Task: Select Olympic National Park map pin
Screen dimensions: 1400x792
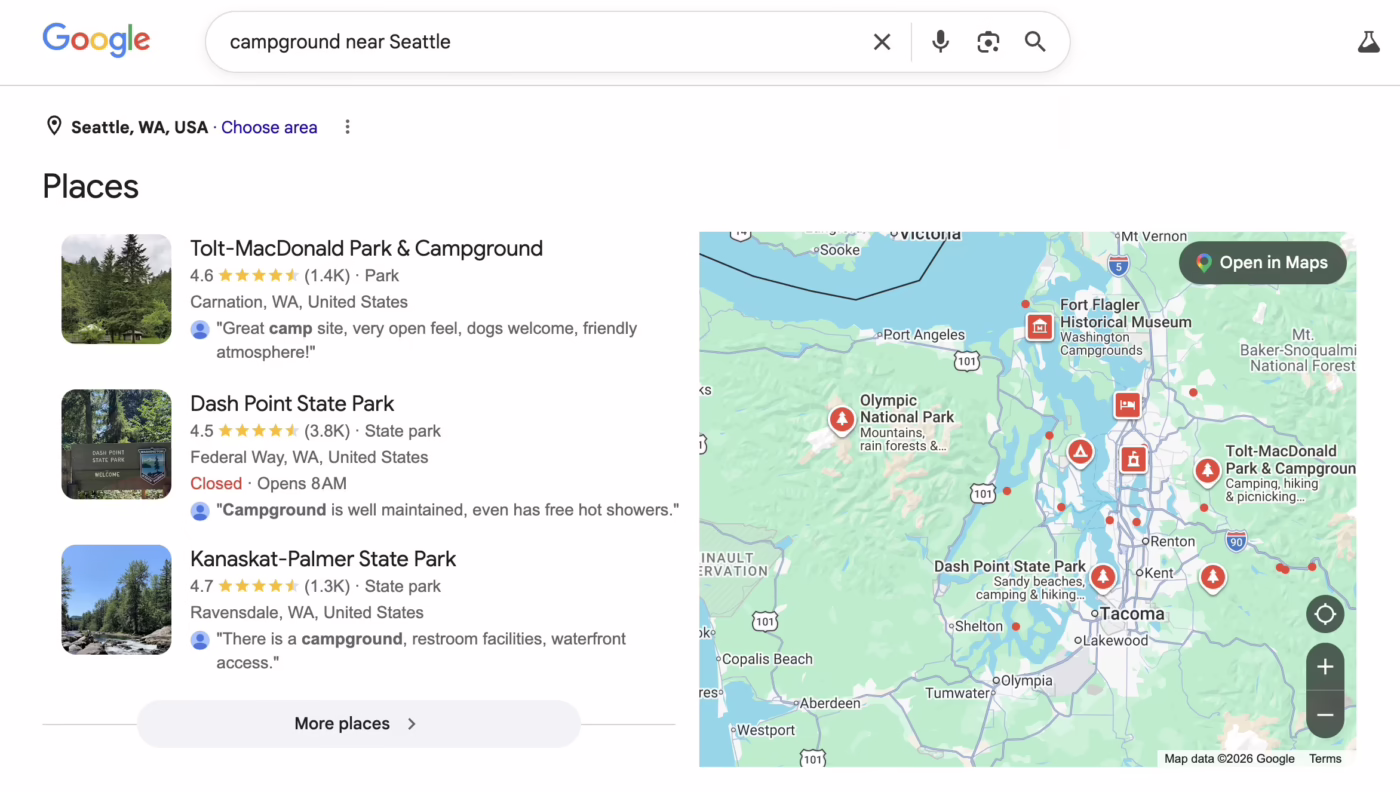Action: pyautogui.click(x=842, y=419)
